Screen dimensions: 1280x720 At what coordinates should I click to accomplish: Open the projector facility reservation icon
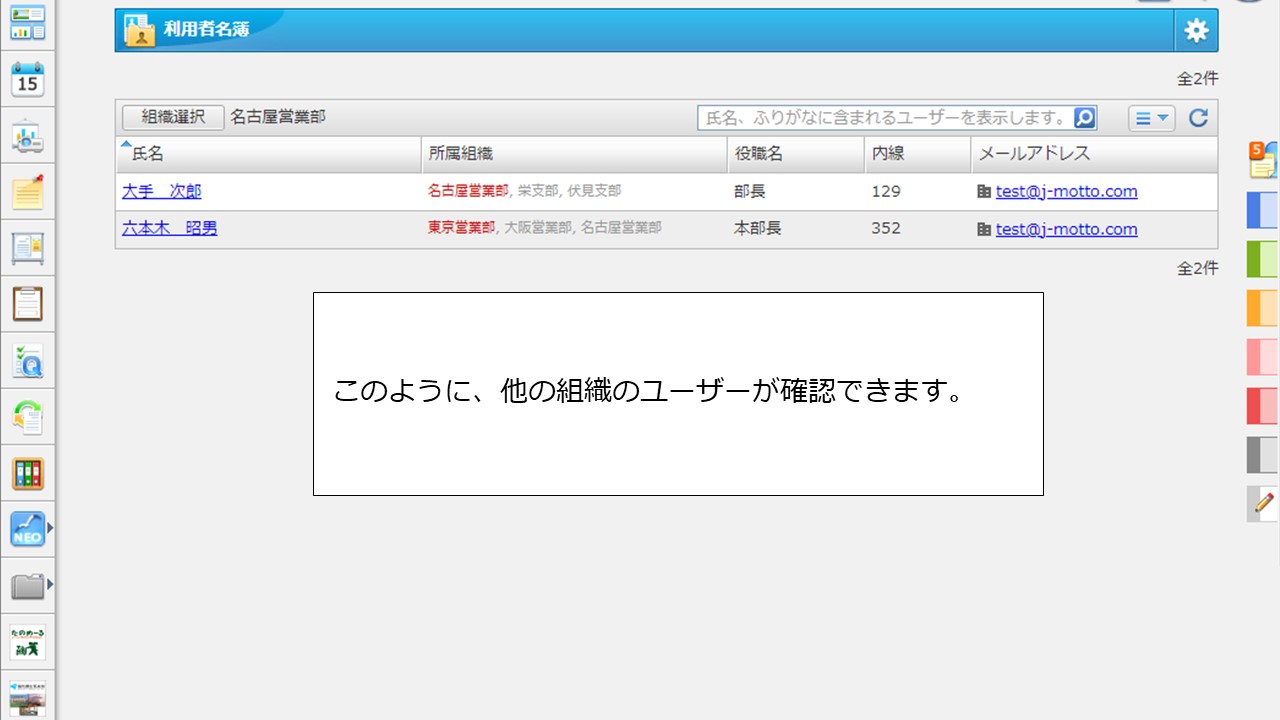click(x=28, y=137)
